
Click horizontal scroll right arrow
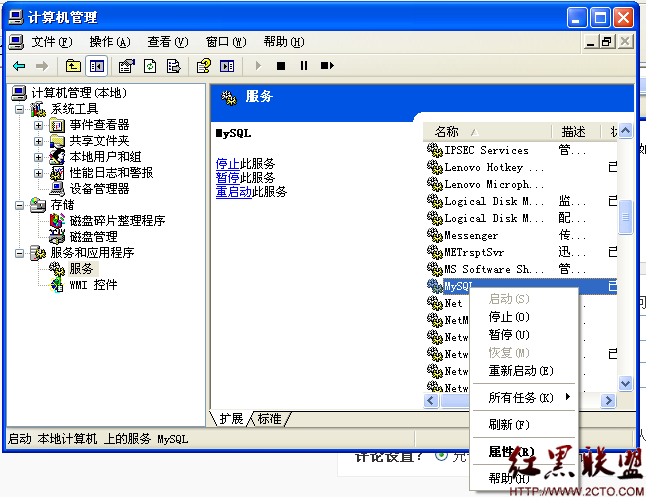[609, 400]
